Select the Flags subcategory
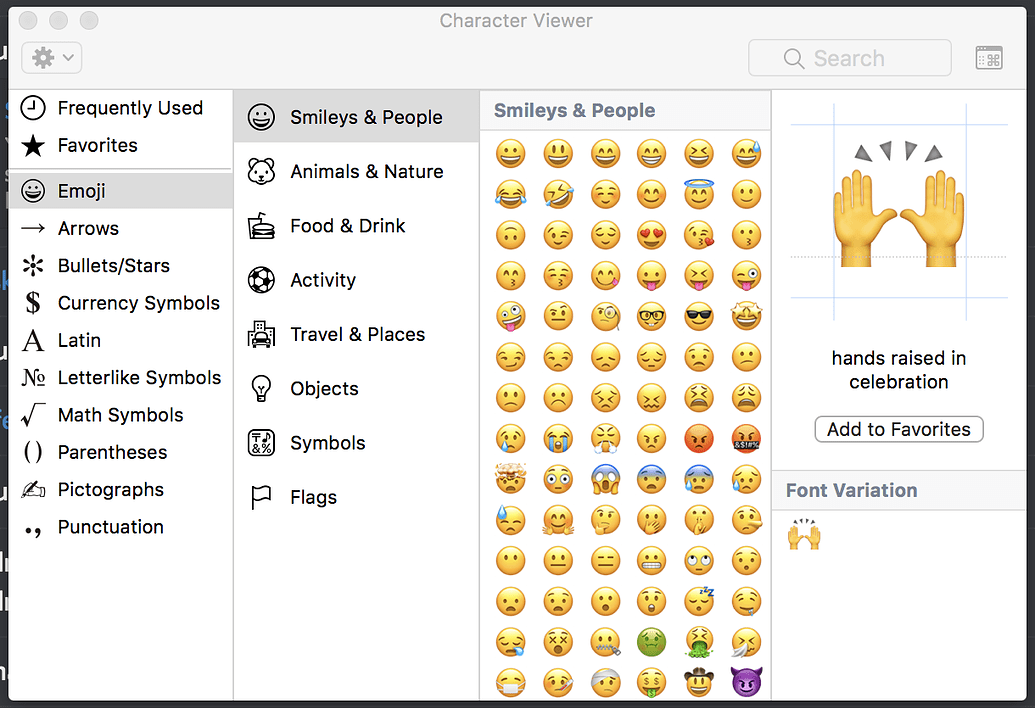The width and height of the screenshot is (1035, 708). pos(313,498)
